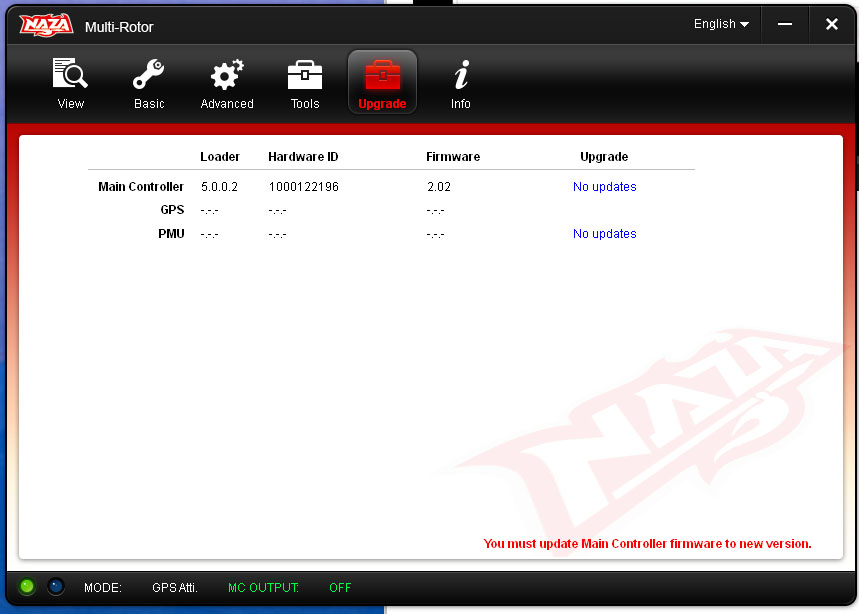Click the green connection status LED
859x614 pixels.
coord(27,587)
